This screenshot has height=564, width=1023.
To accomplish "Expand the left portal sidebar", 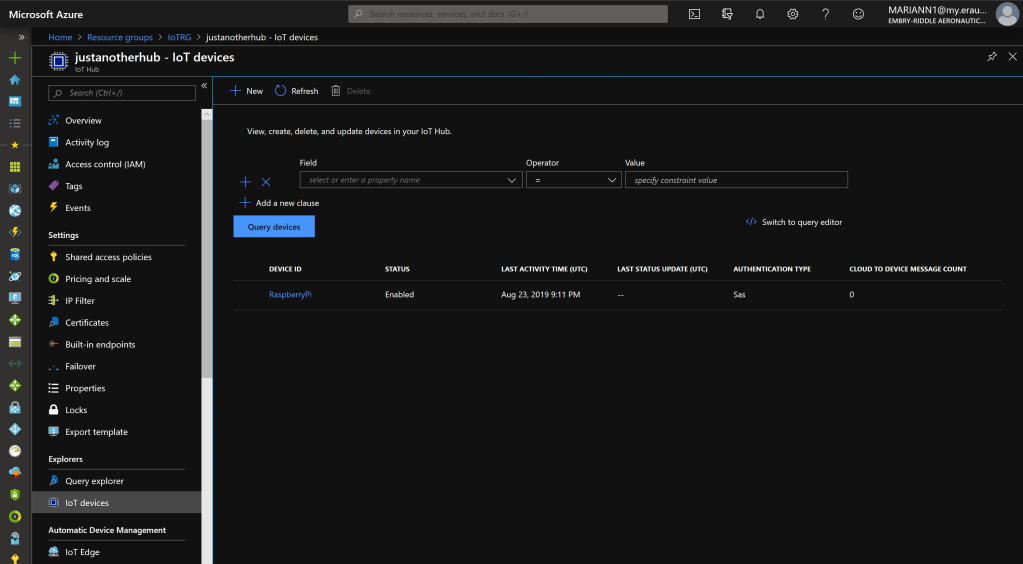I will point(21,37).
